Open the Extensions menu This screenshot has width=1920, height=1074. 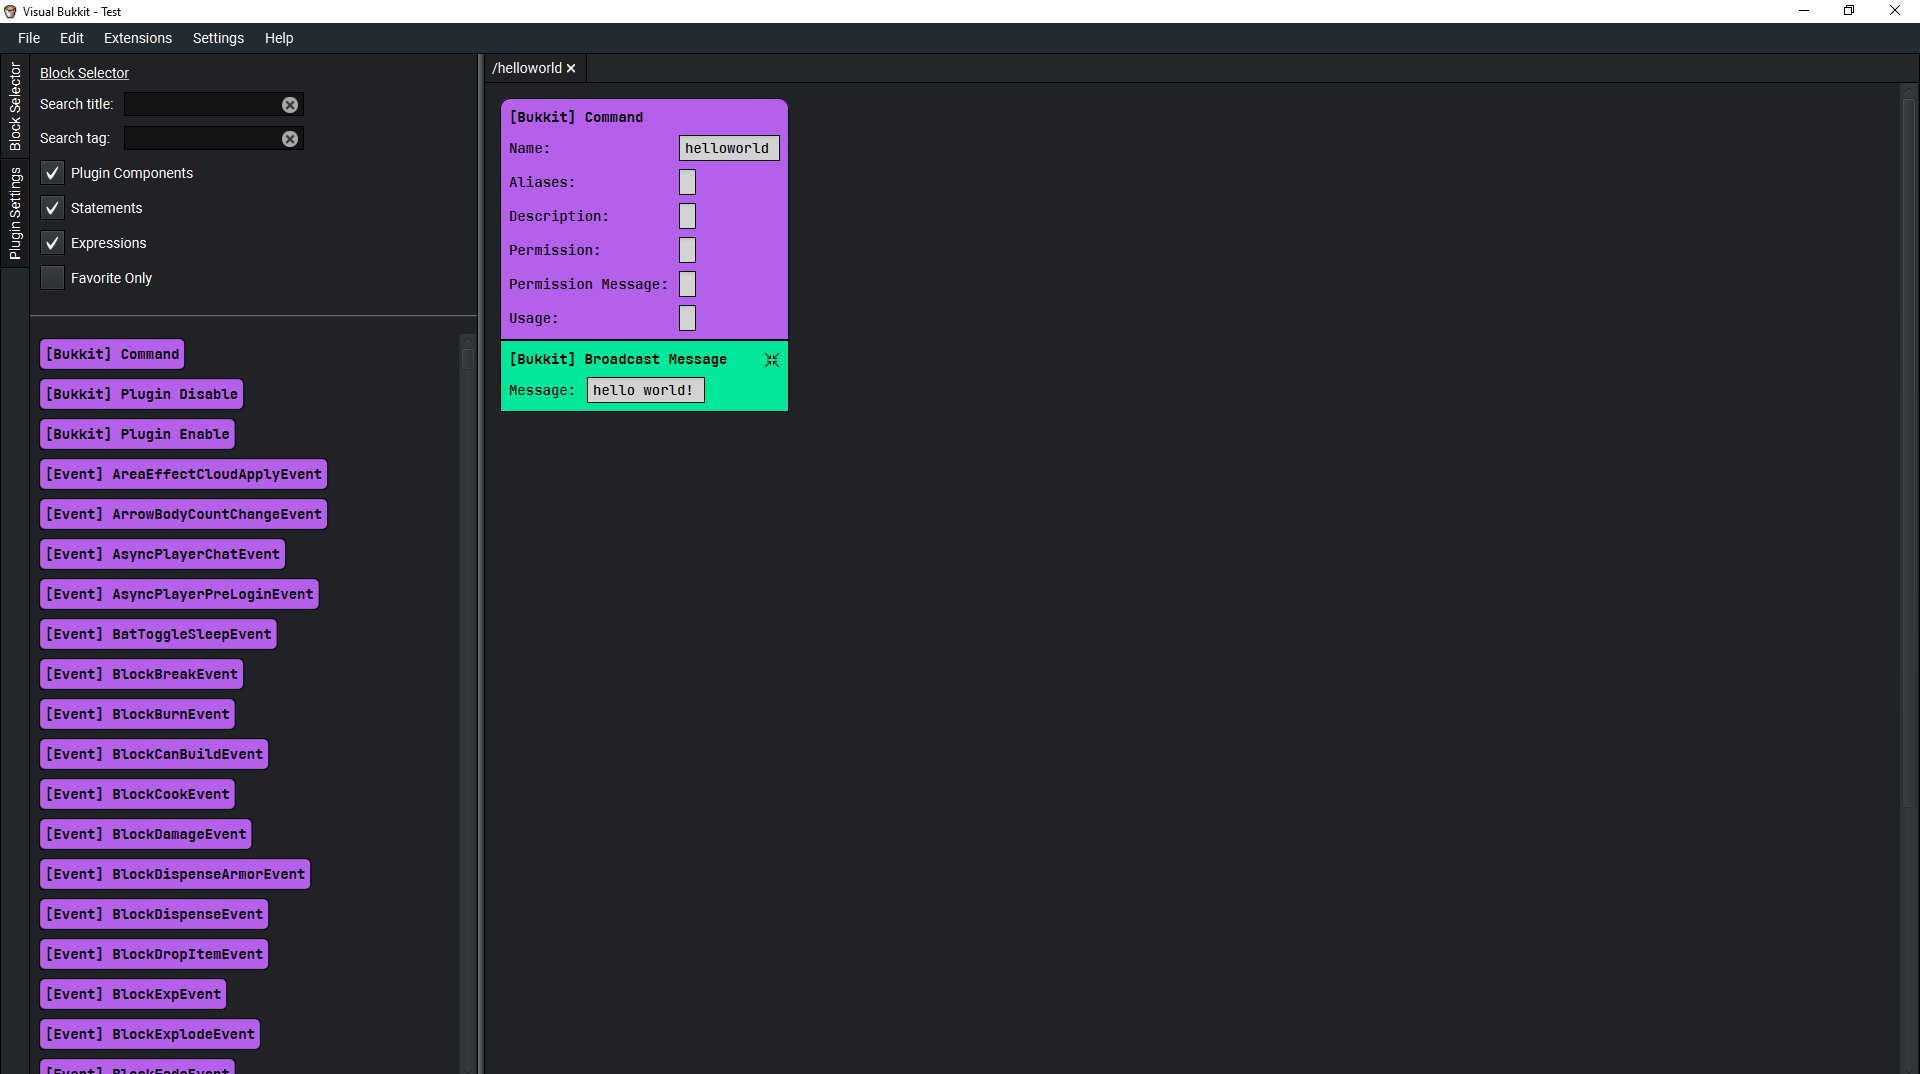(138, 38)
